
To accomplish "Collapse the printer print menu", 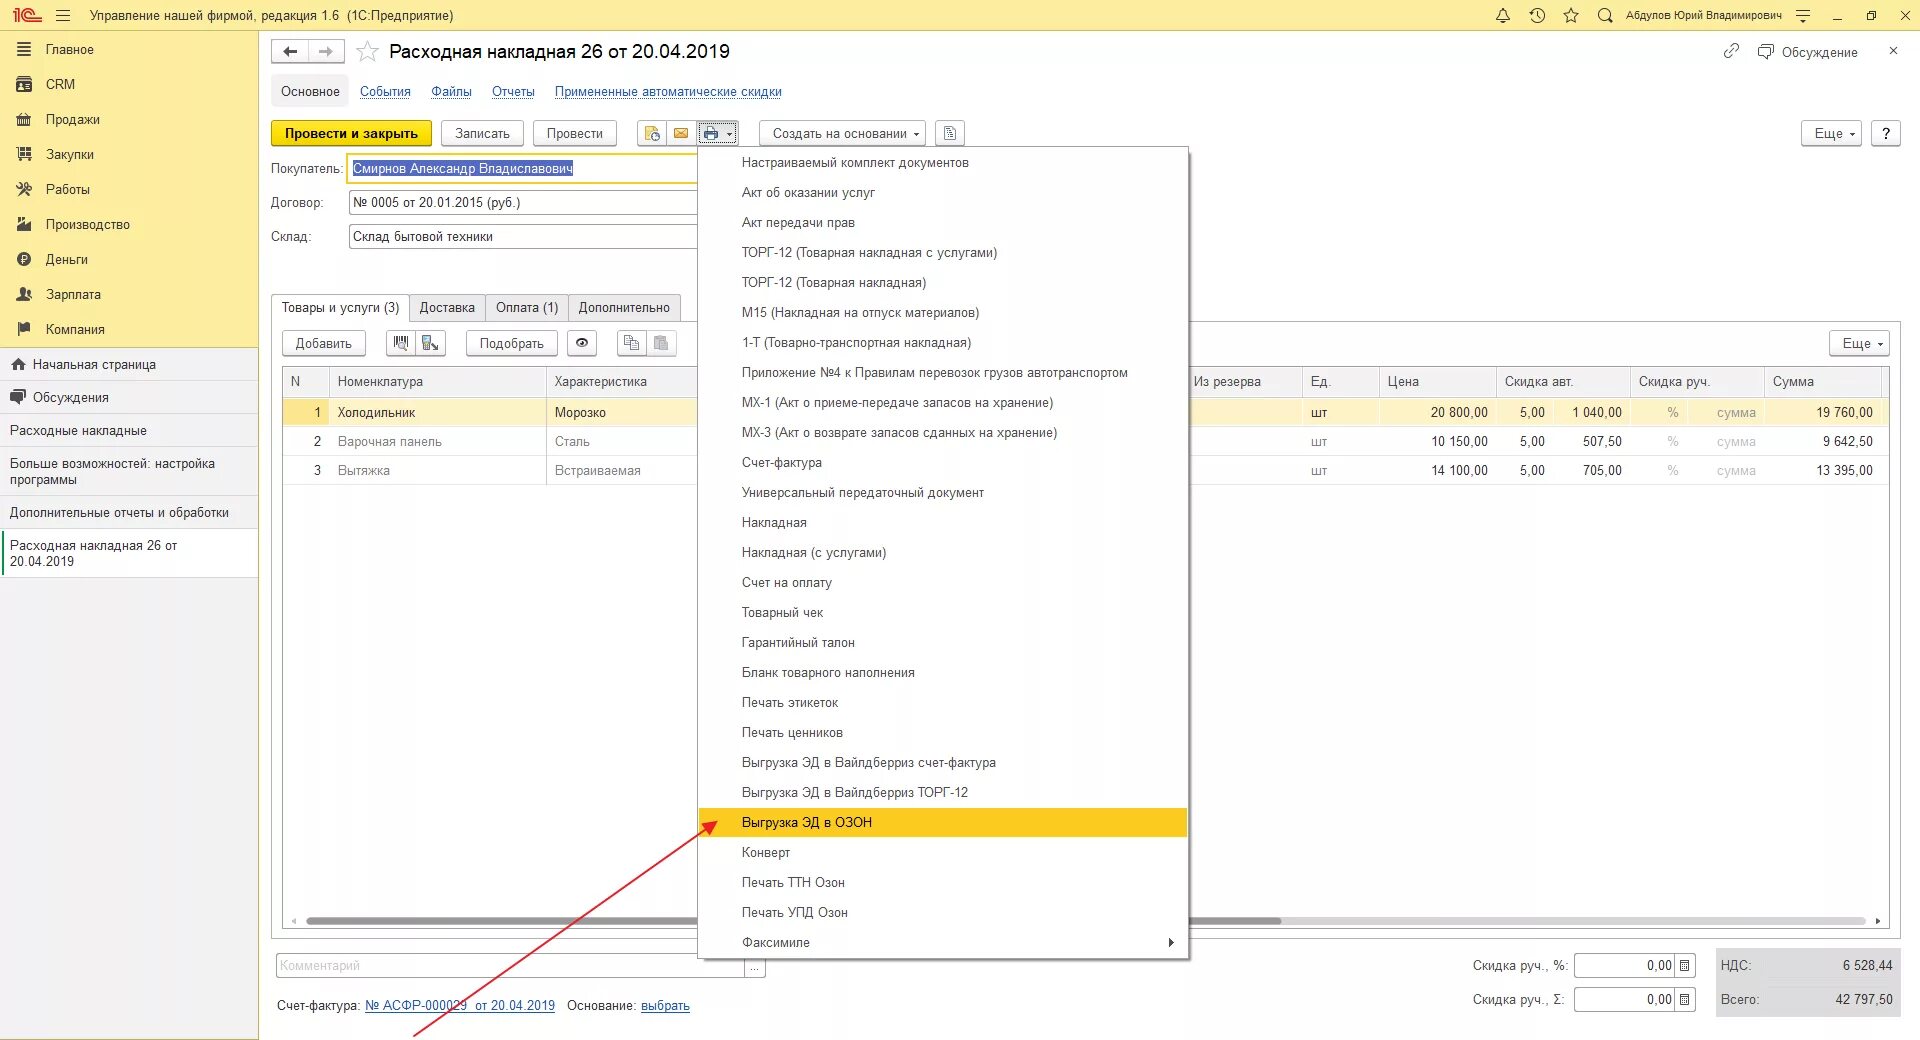I will (x=717, y=133).
